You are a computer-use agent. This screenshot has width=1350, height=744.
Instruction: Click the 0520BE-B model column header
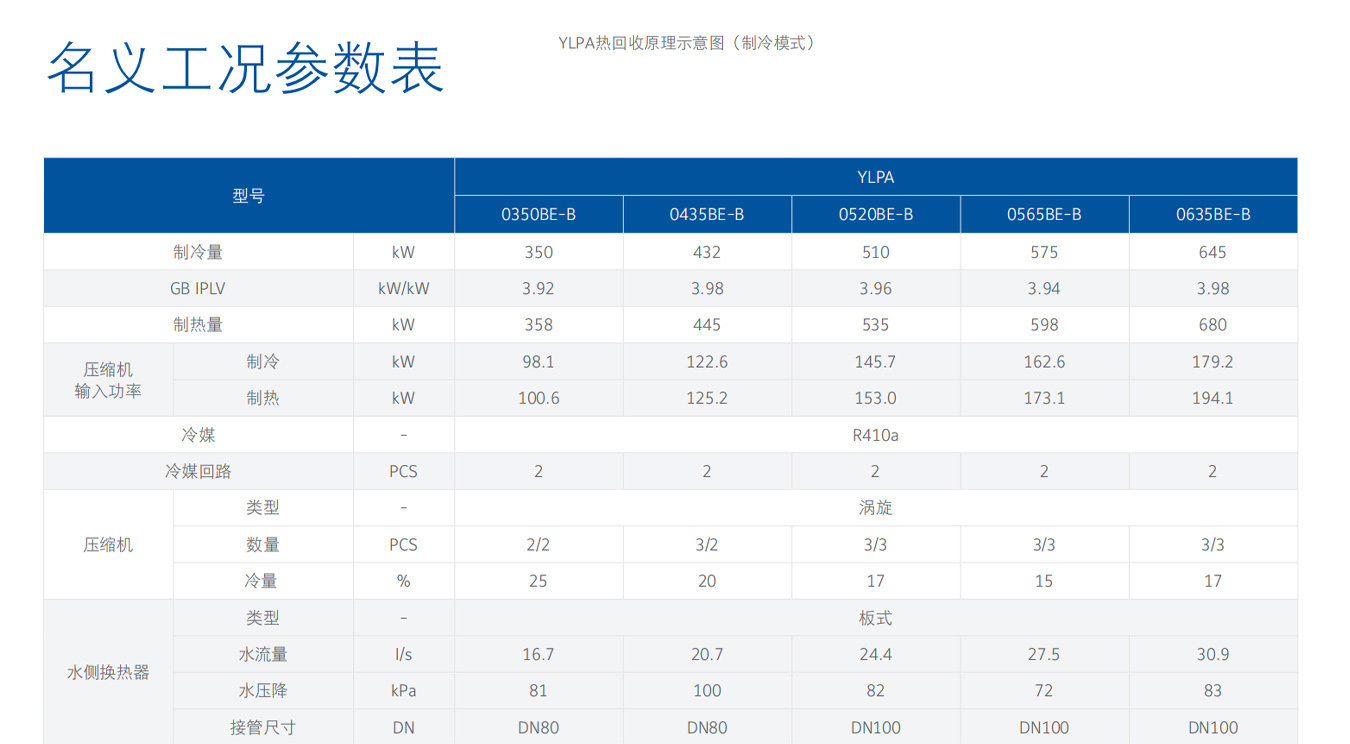pyautogui.click(x=875, y=215)
